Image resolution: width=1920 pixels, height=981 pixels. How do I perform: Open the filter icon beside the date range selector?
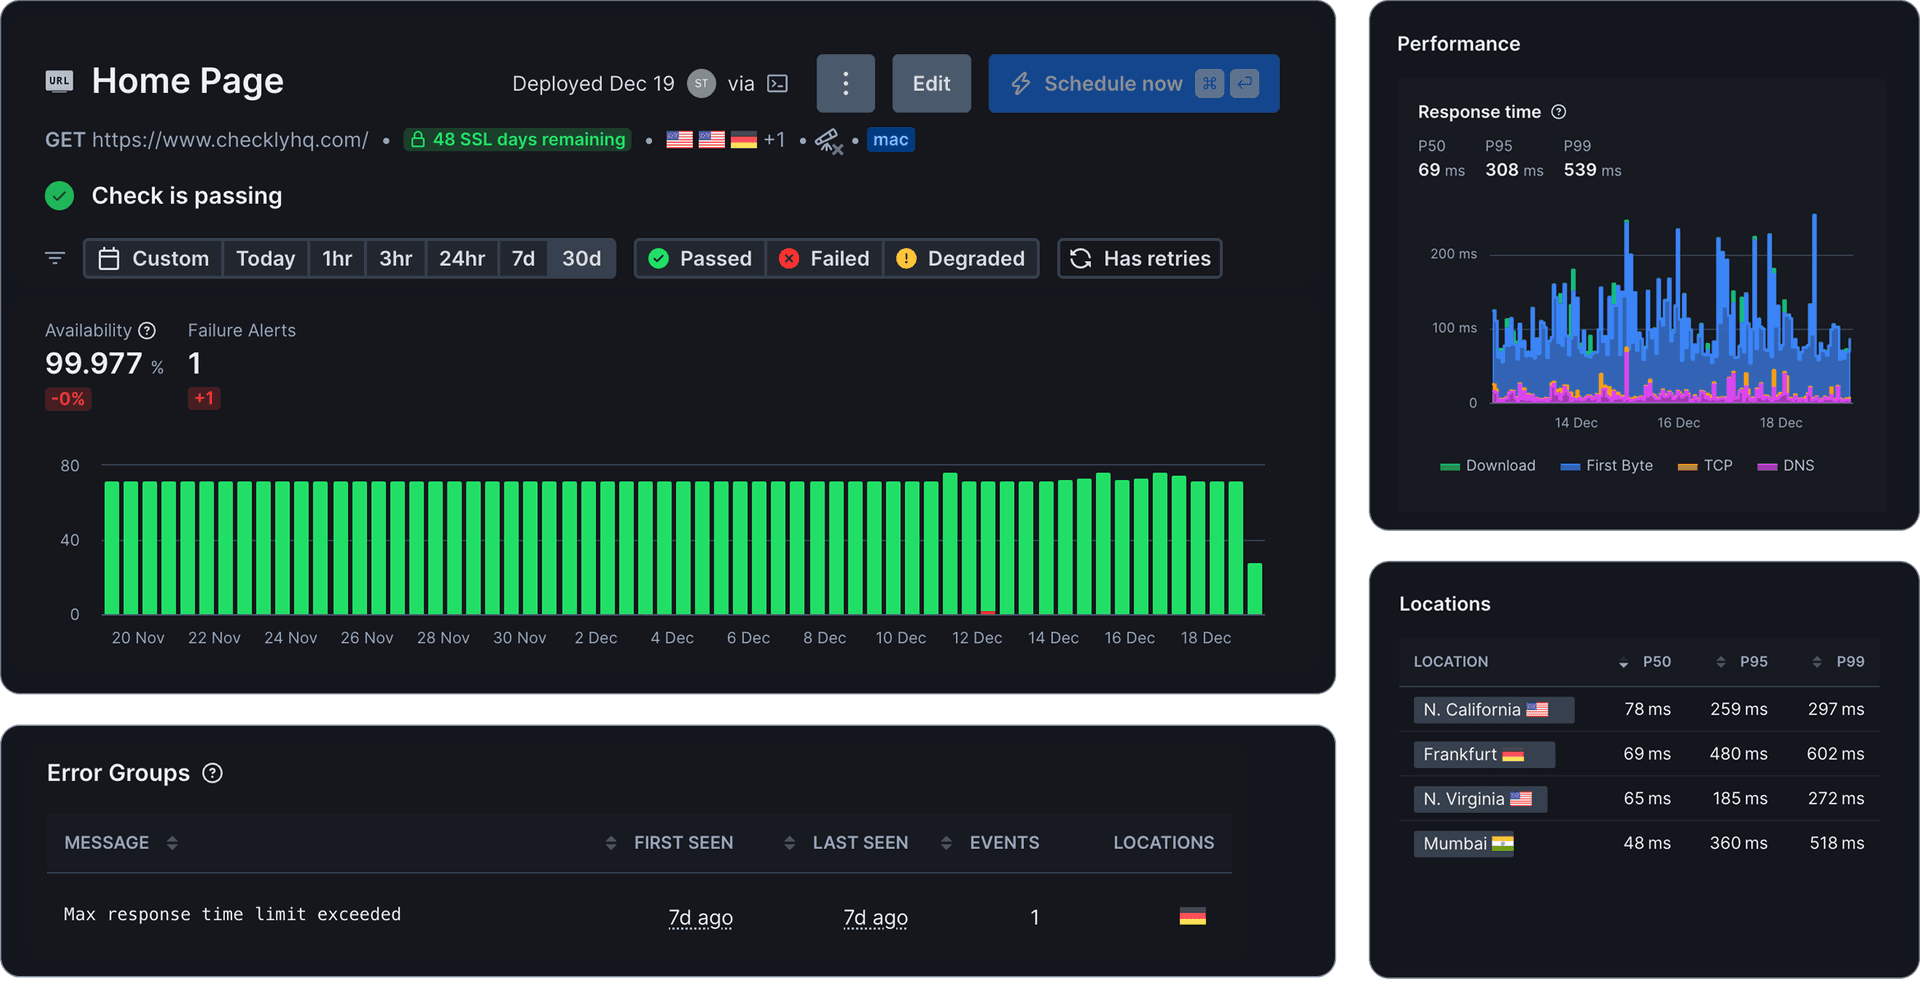coord(55,258)
